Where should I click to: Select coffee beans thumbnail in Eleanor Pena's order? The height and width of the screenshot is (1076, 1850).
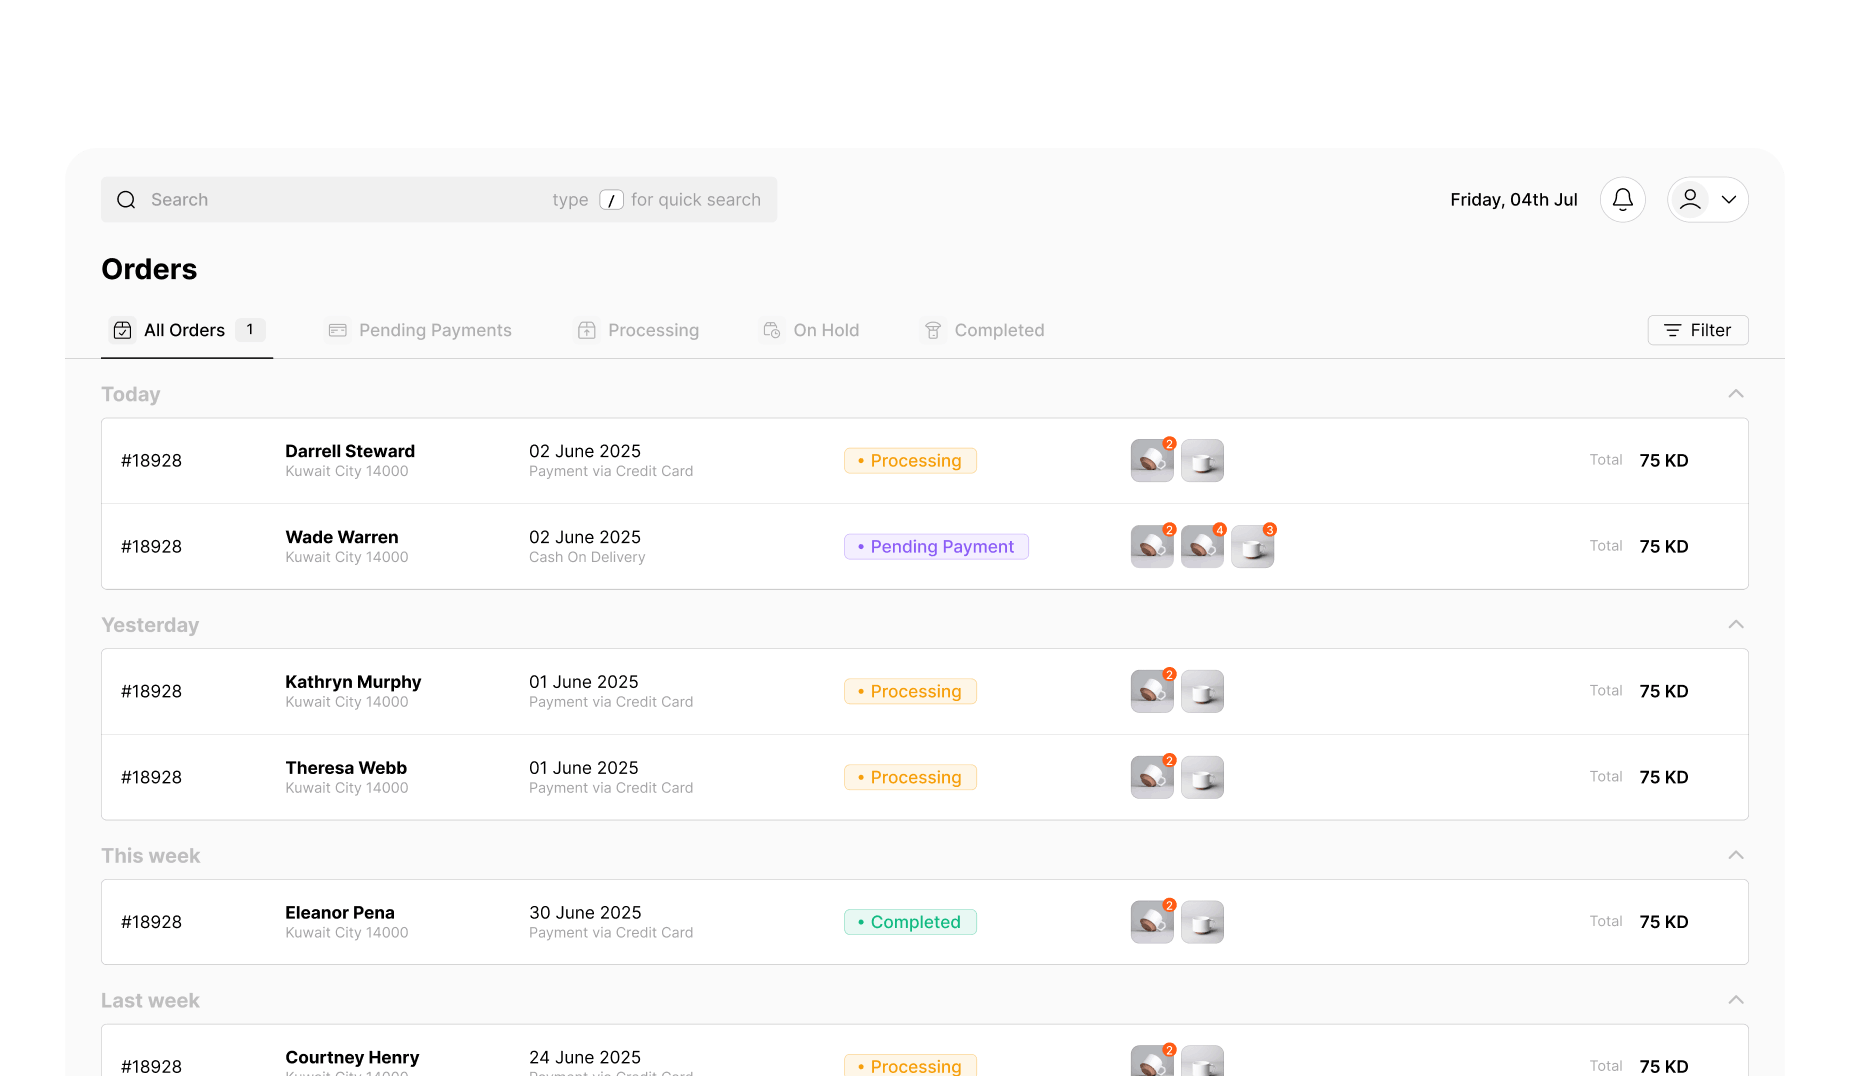pyautogui.click(x=1152, y=923)
